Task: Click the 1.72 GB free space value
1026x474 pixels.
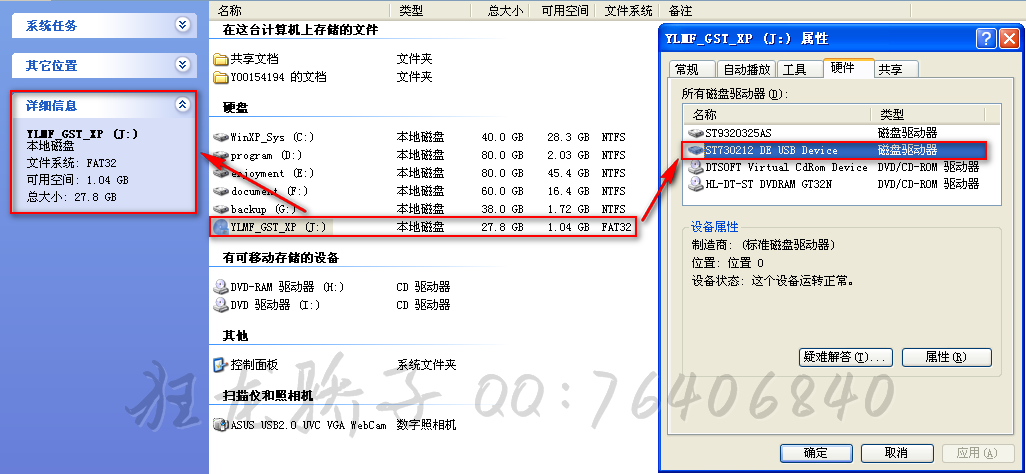Action: 569,210
